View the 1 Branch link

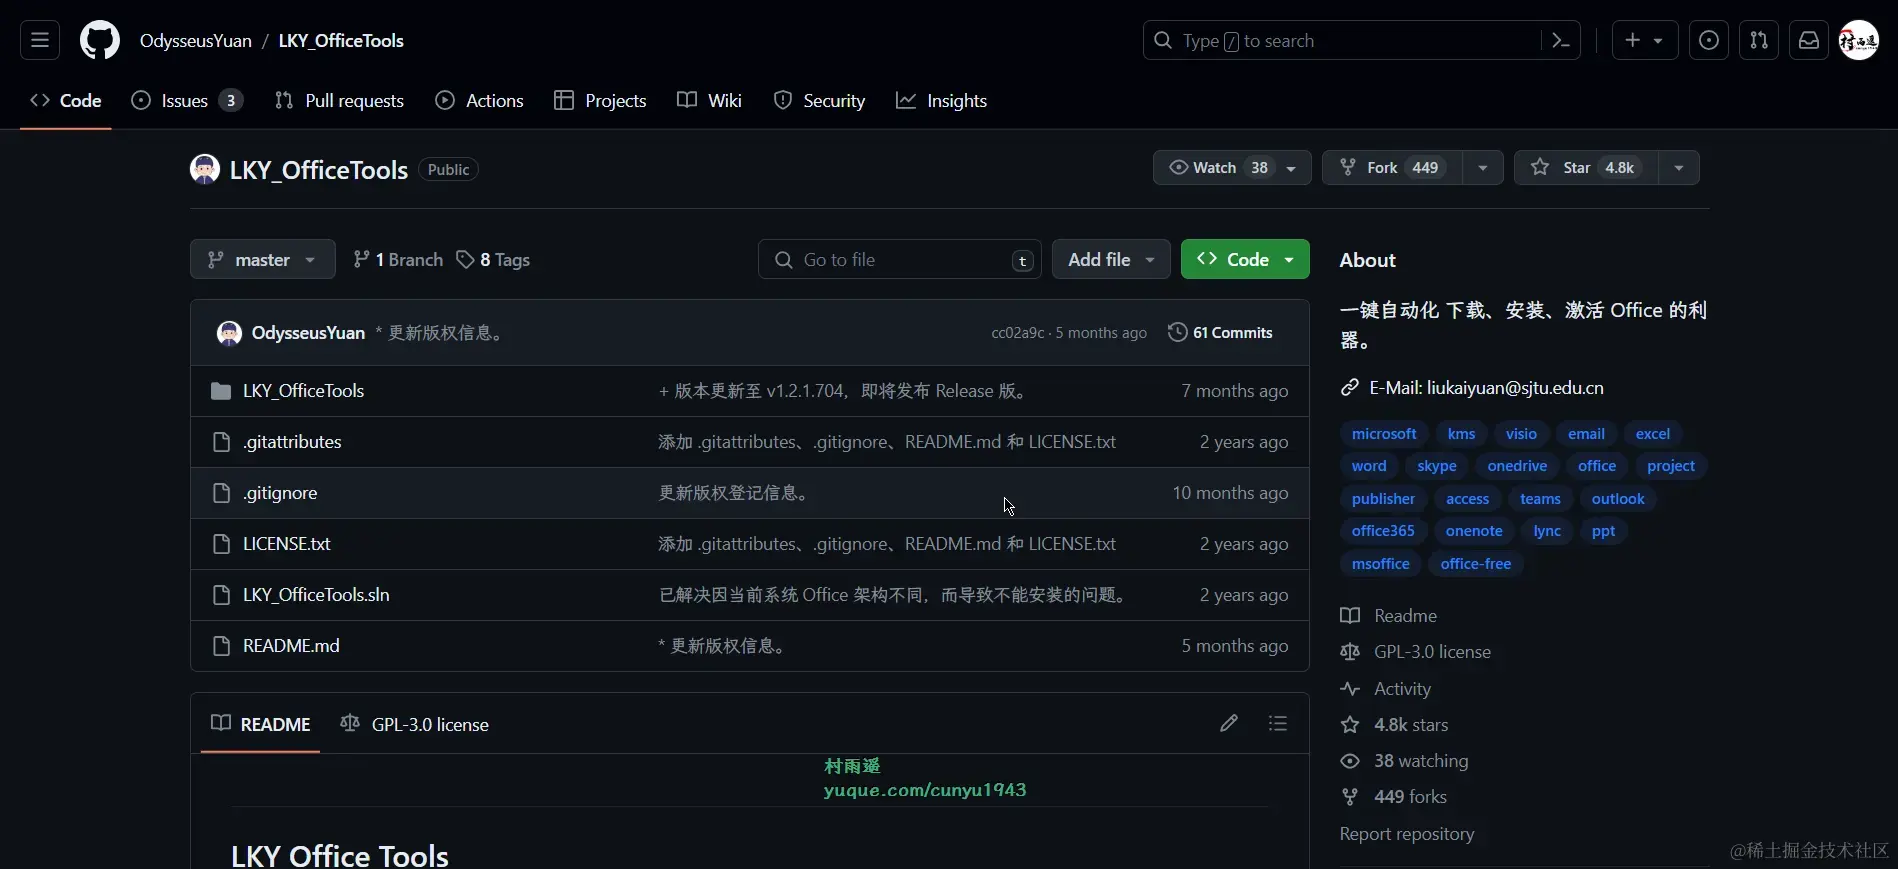click(x=398, y=260)
